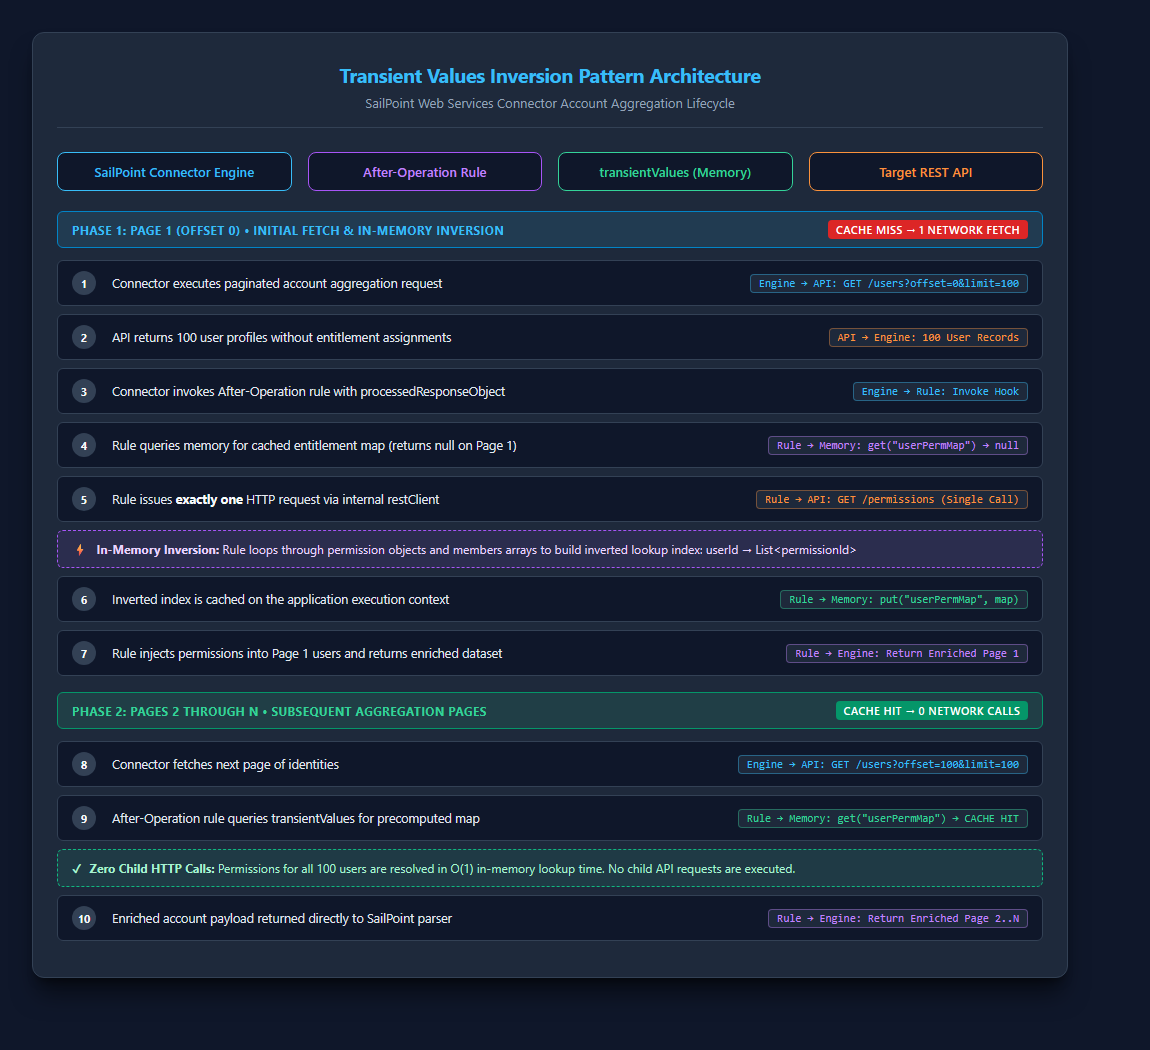Click the 'API → Engine: 100 User Records' tag

click(x=929, y=337)
